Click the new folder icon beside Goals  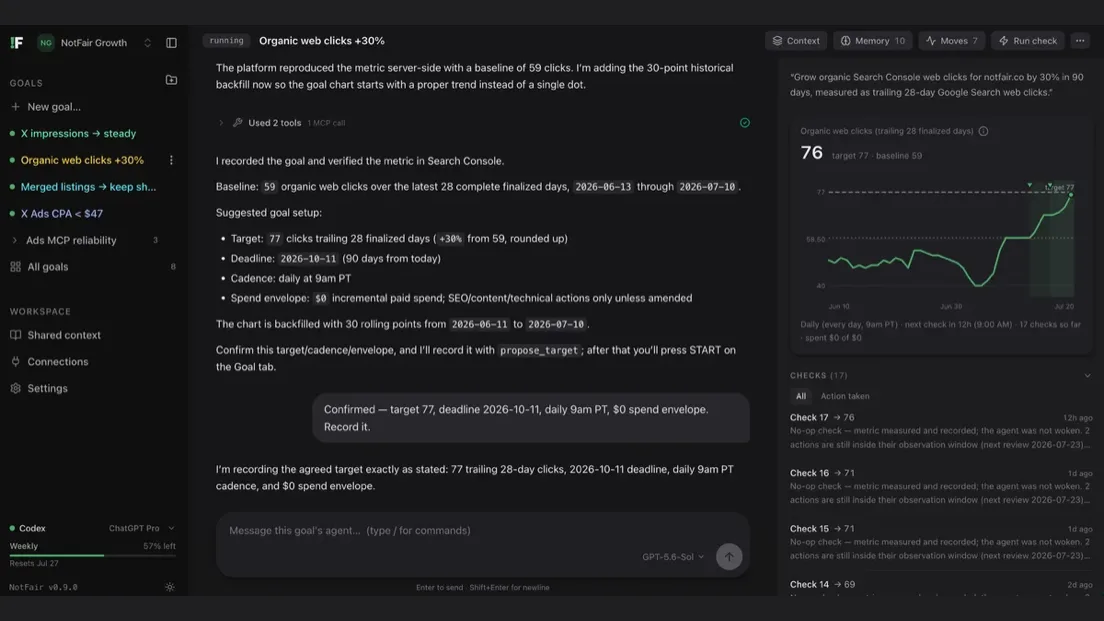pyautogui.click(x=171, y=80)
